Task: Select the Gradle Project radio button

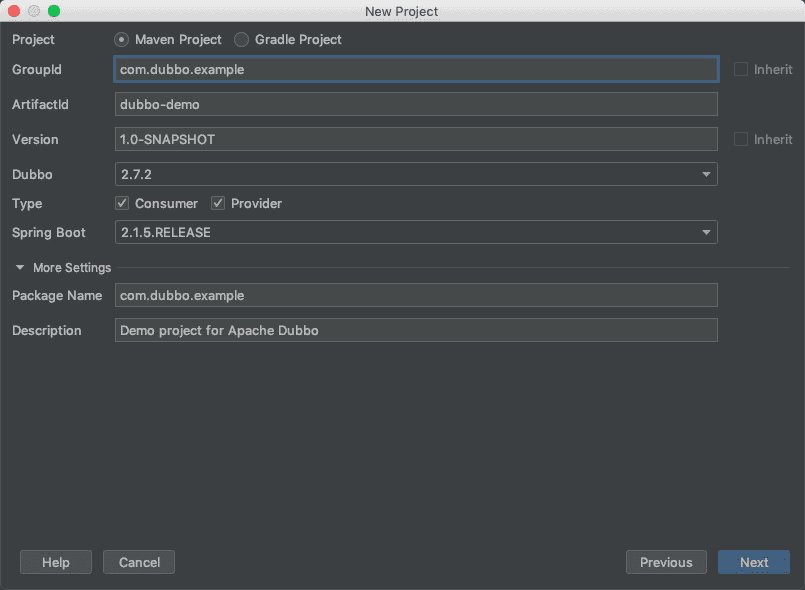Action: pos(241,40)
